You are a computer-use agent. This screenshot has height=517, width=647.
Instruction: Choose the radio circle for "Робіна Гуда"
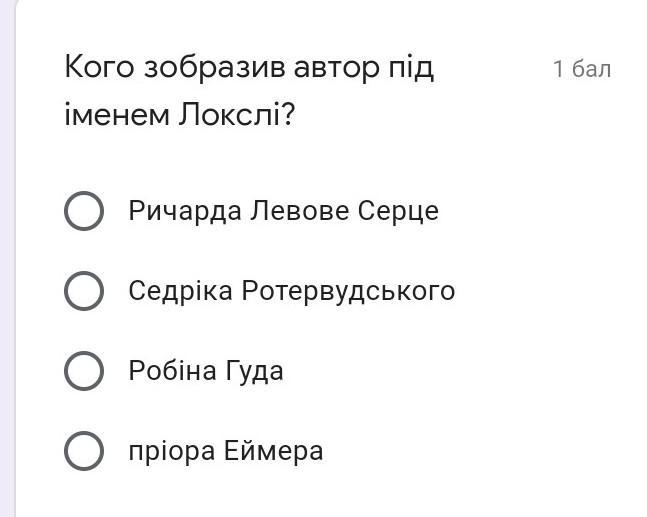click(x=84, y=371)
